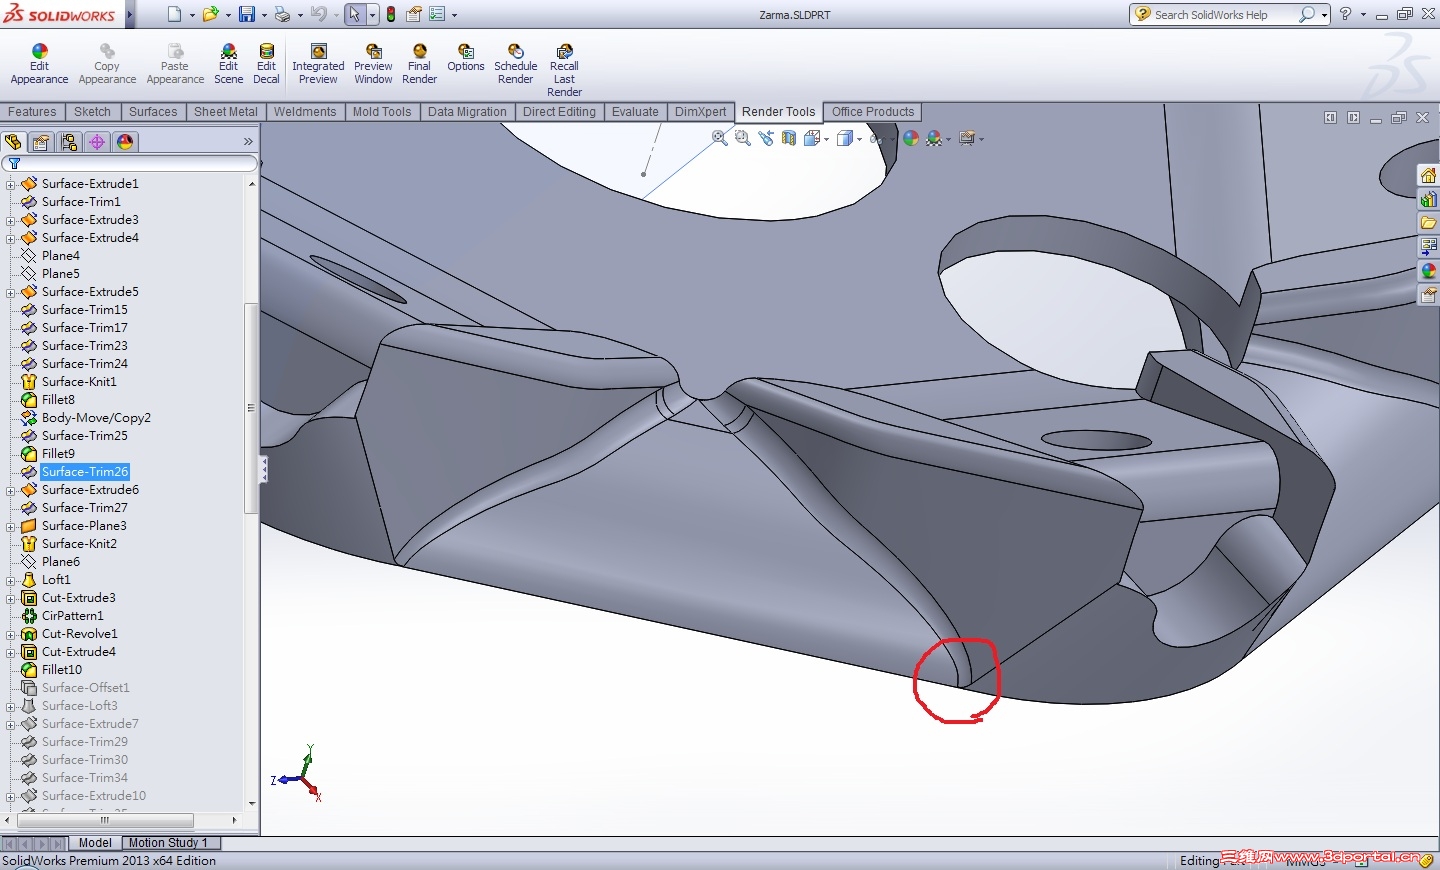This screenshot has height=870, width=1440.
Task: Switch to DisplayManager panel tab
Action: 125,142
